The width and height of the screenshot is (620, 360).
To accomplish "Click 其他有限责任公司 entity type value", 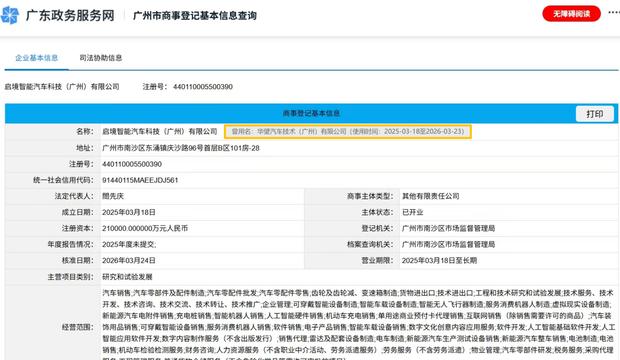I will (x=431, y=196).
